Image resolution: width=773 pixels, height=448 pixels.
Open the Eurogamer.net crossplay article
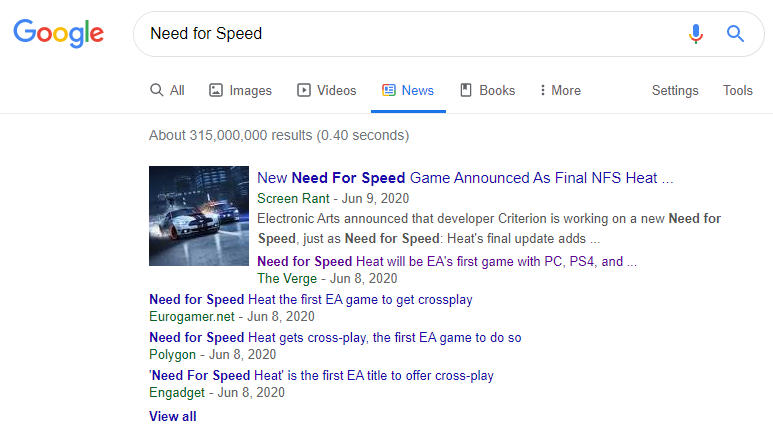[311, 299]
